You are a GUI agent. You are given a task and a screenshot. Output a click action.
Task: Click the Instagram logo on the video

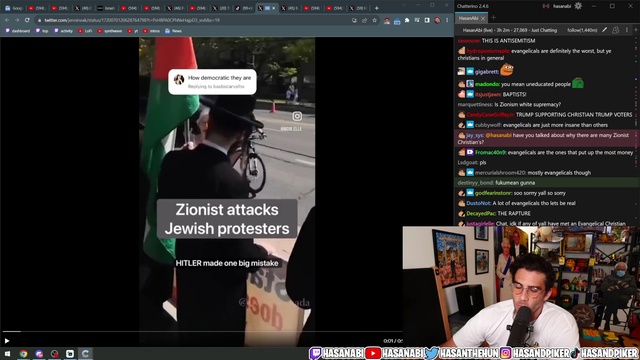click(297, 116)
